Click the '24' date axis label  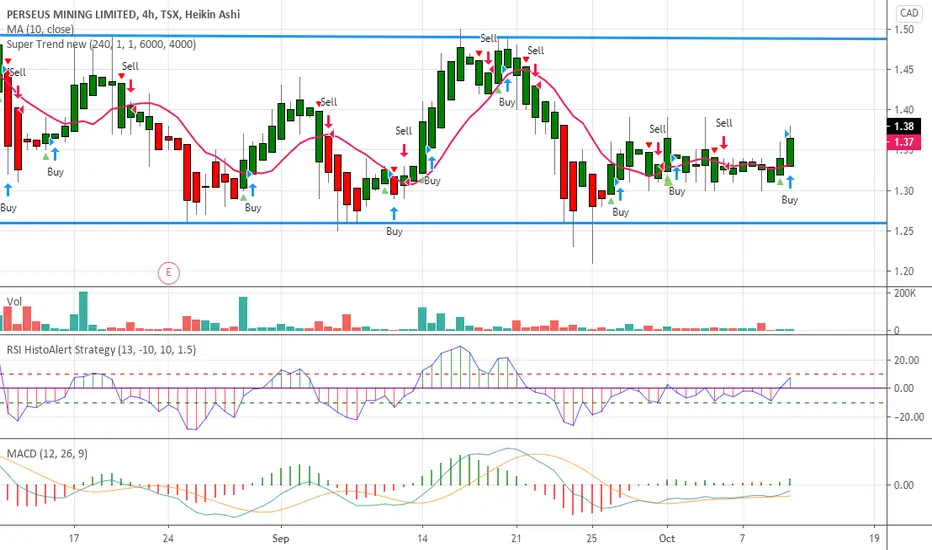click(168, 538)
